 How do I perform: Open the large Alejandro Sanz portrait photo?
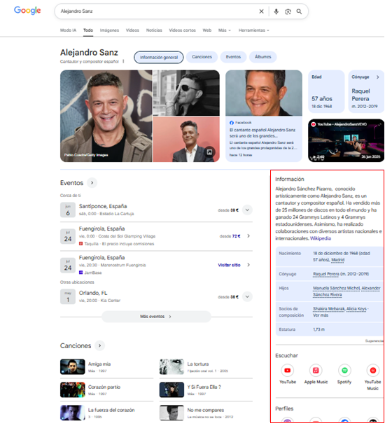click(106, 116)
